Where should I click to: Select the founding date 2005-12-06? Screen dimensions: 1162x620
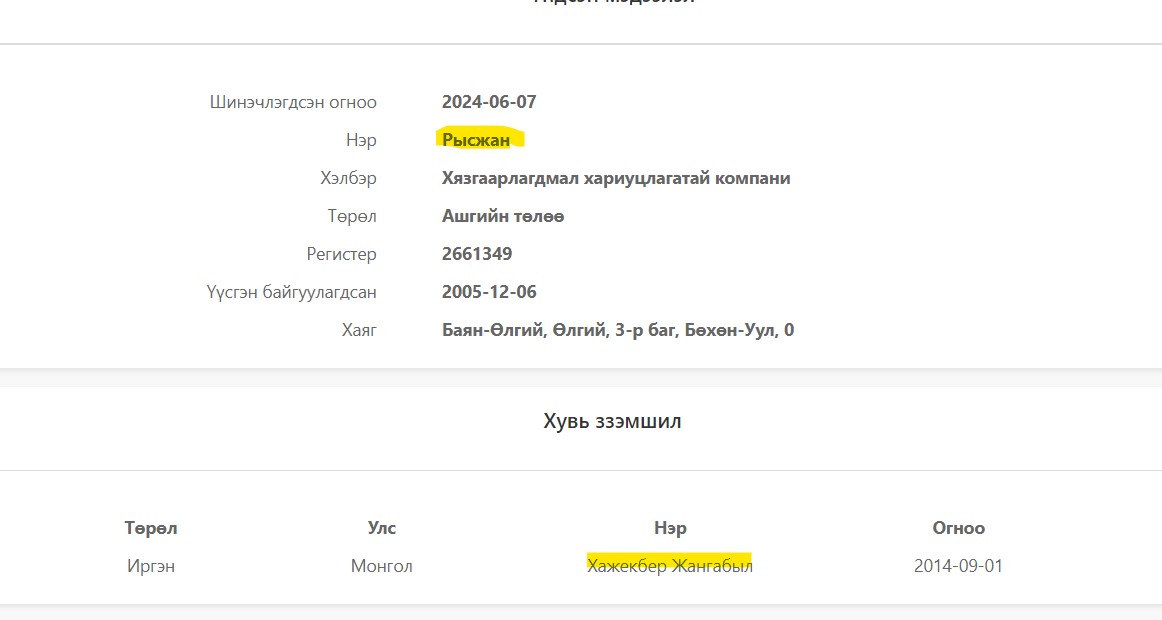point(489,292)
